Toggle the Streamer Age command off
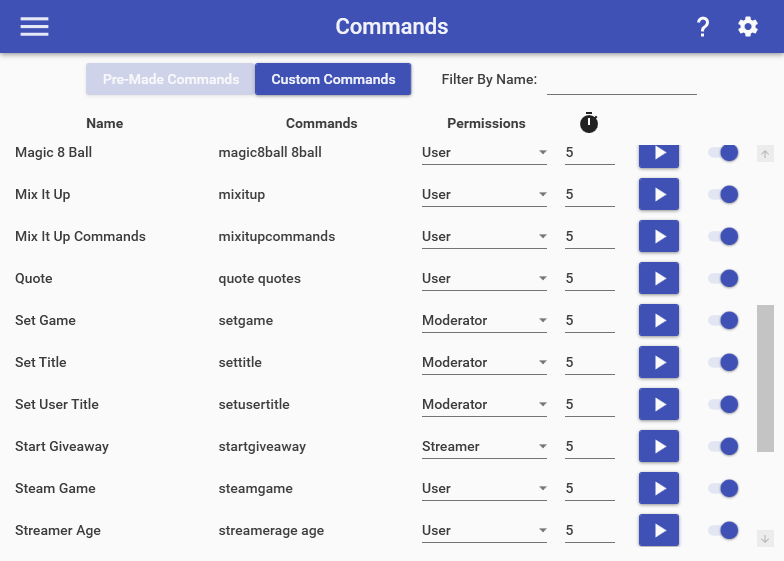Screen dimensions: 784x561 pyautogui.click(x=723, y=530)
